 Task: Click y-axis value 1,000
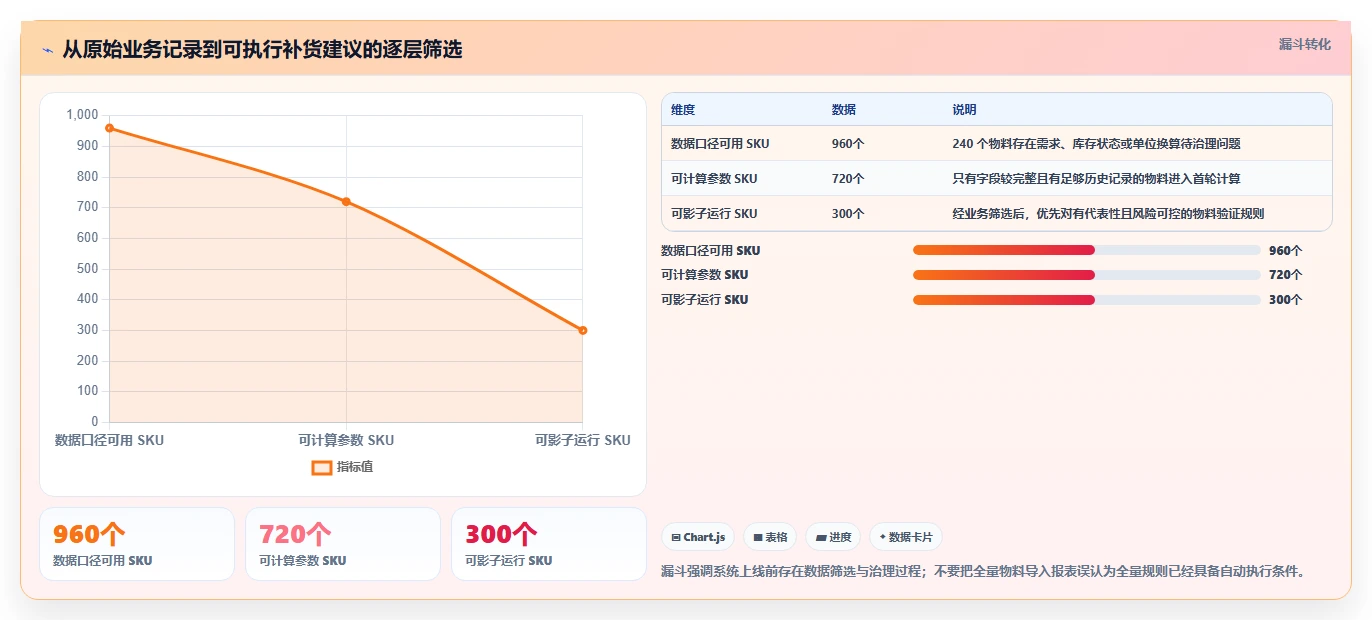(x=82, y=115)
